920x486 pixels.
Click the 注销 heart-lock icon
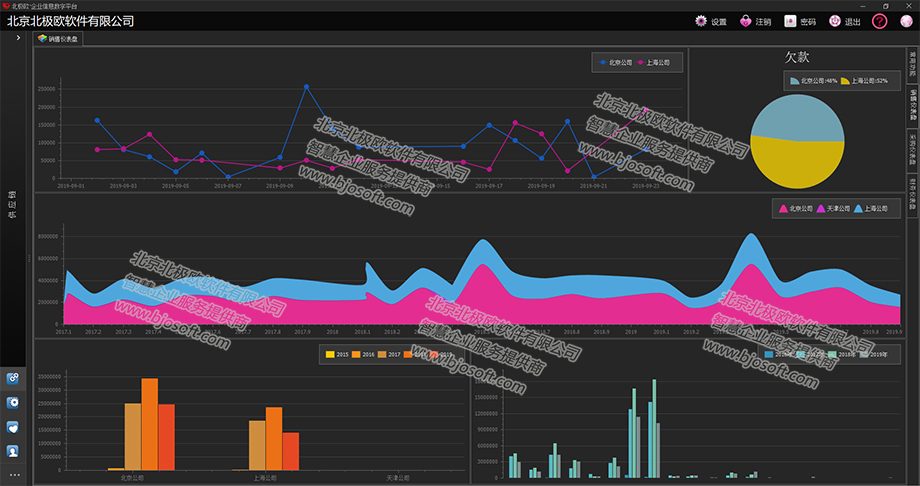pos(746,21)
